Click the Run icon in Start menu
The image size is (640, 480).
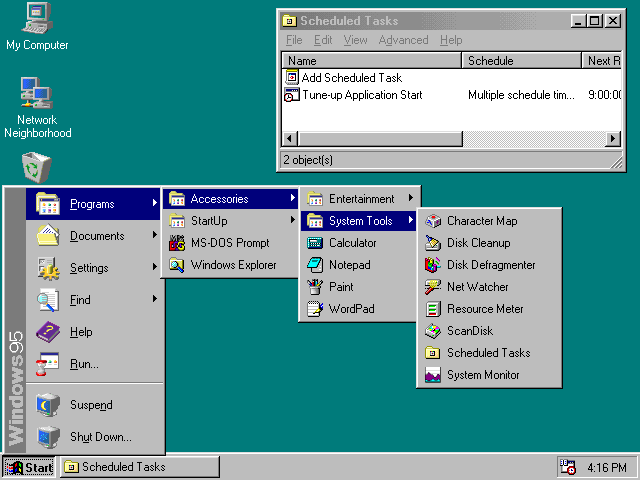48,364
